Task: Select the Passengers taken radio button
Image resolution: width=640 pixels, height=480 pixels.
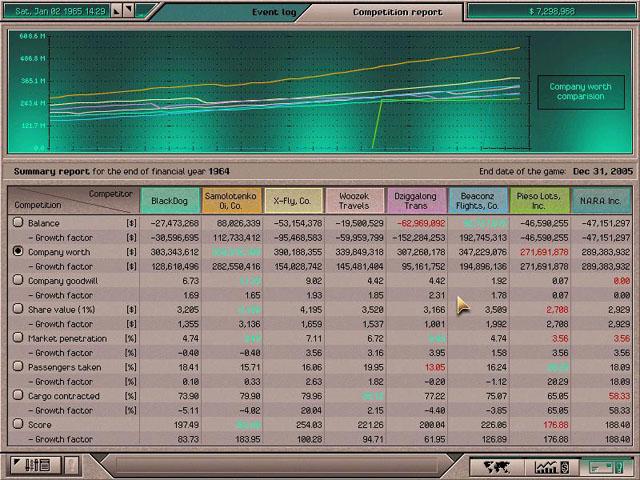Action: point(17,367)
